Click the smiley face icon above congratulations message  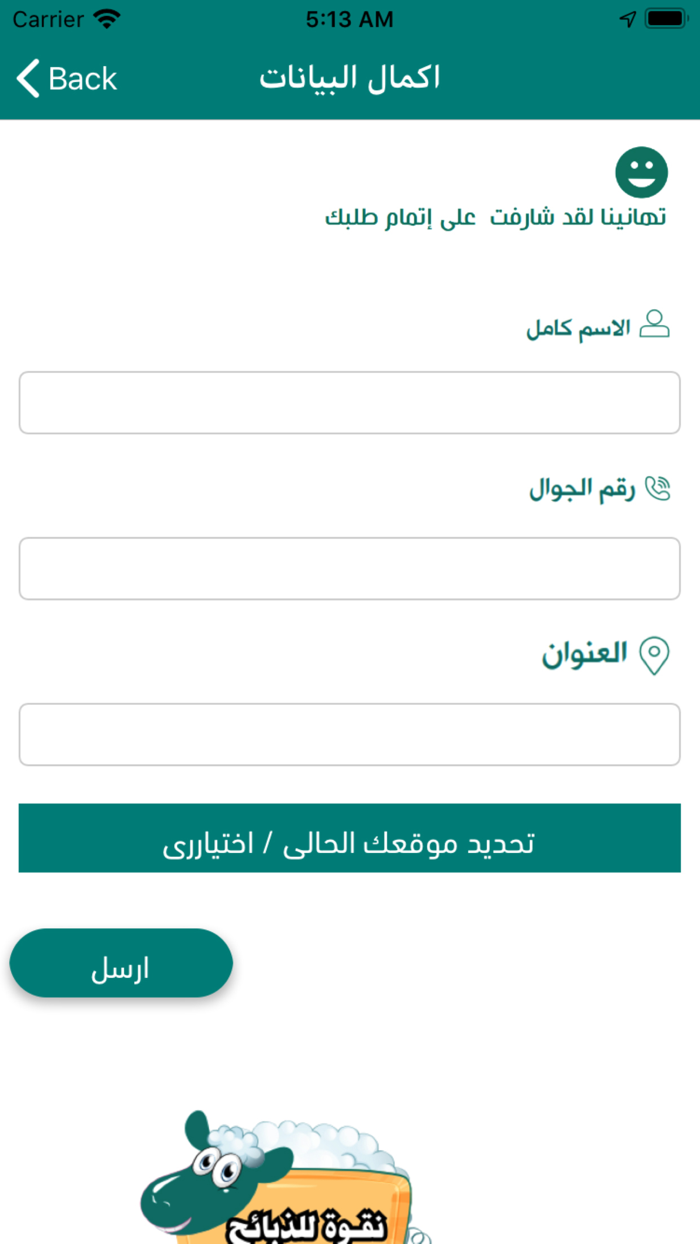(x=640, y=172)
